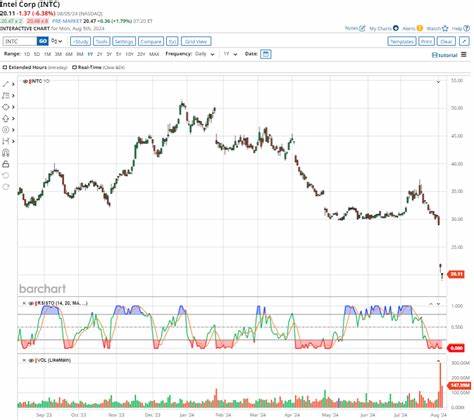Open the chart type dropdown beside GO
The height and width of the screenshot is (420, 474).
(57, 41)
